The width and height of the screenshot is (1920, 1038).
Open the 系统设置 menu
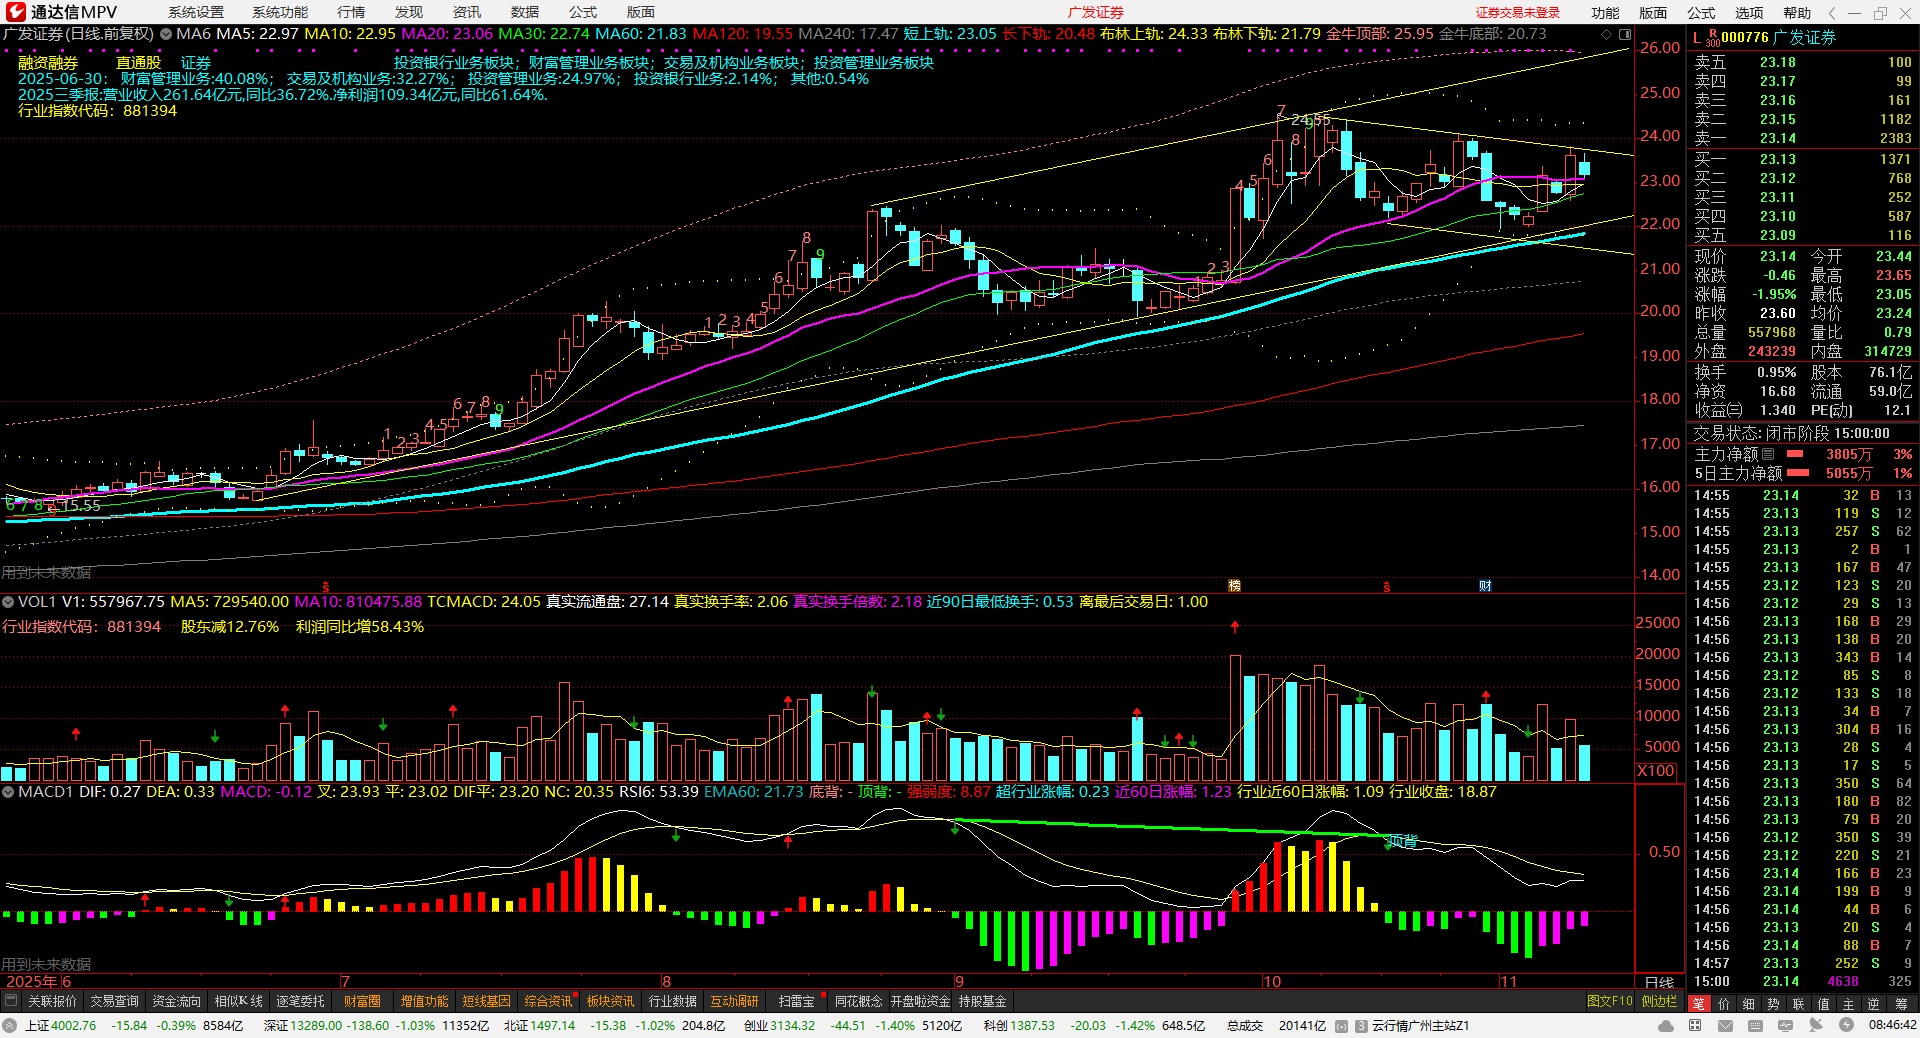tap(196, 12)
